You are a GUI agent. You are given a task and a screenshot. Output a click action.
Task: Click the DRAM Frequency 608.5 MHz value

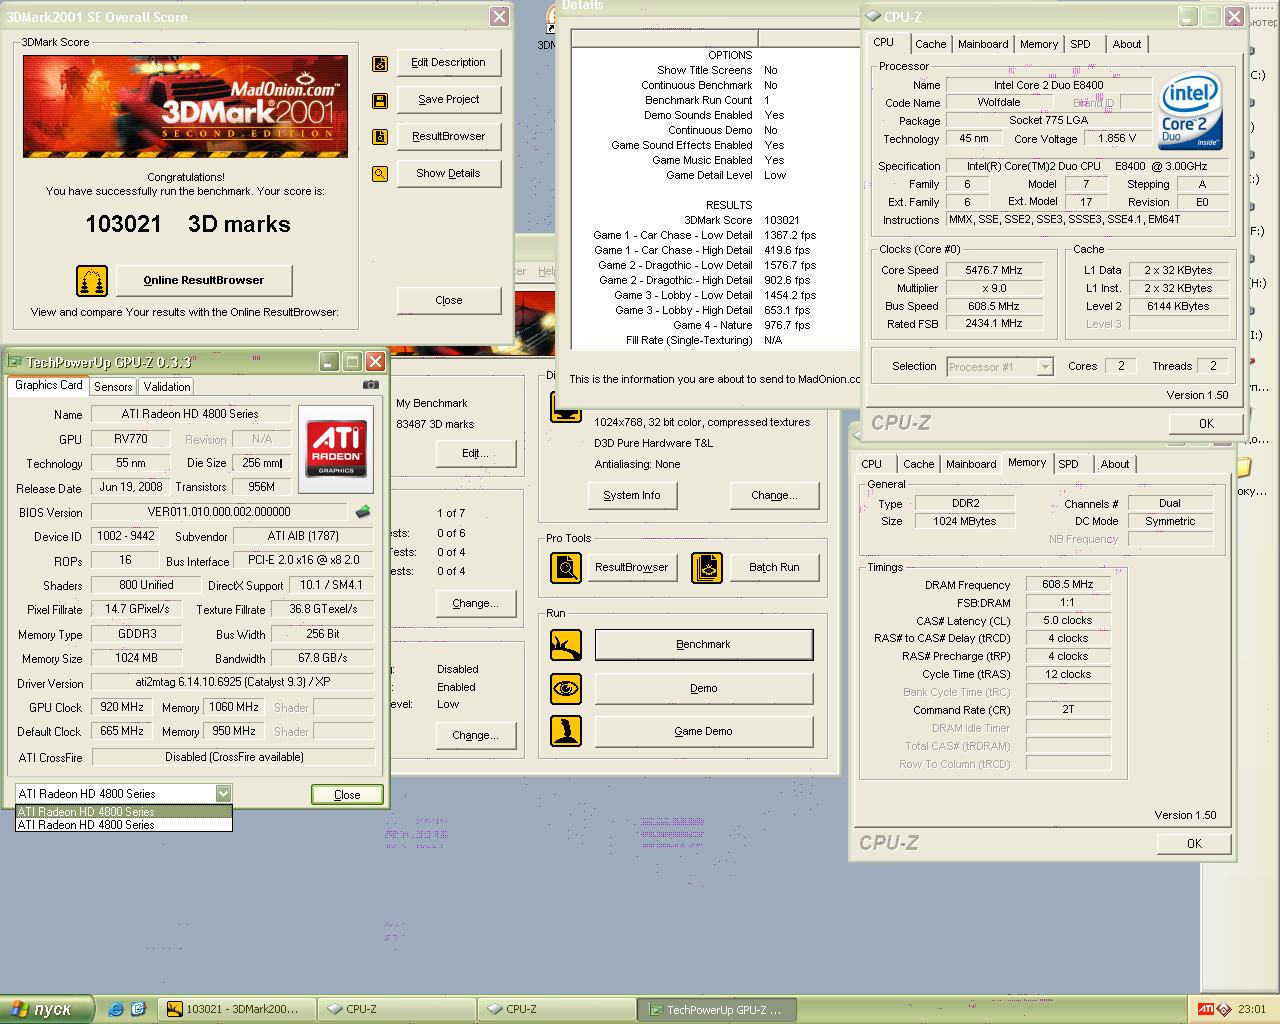(x=1067, y=584)
